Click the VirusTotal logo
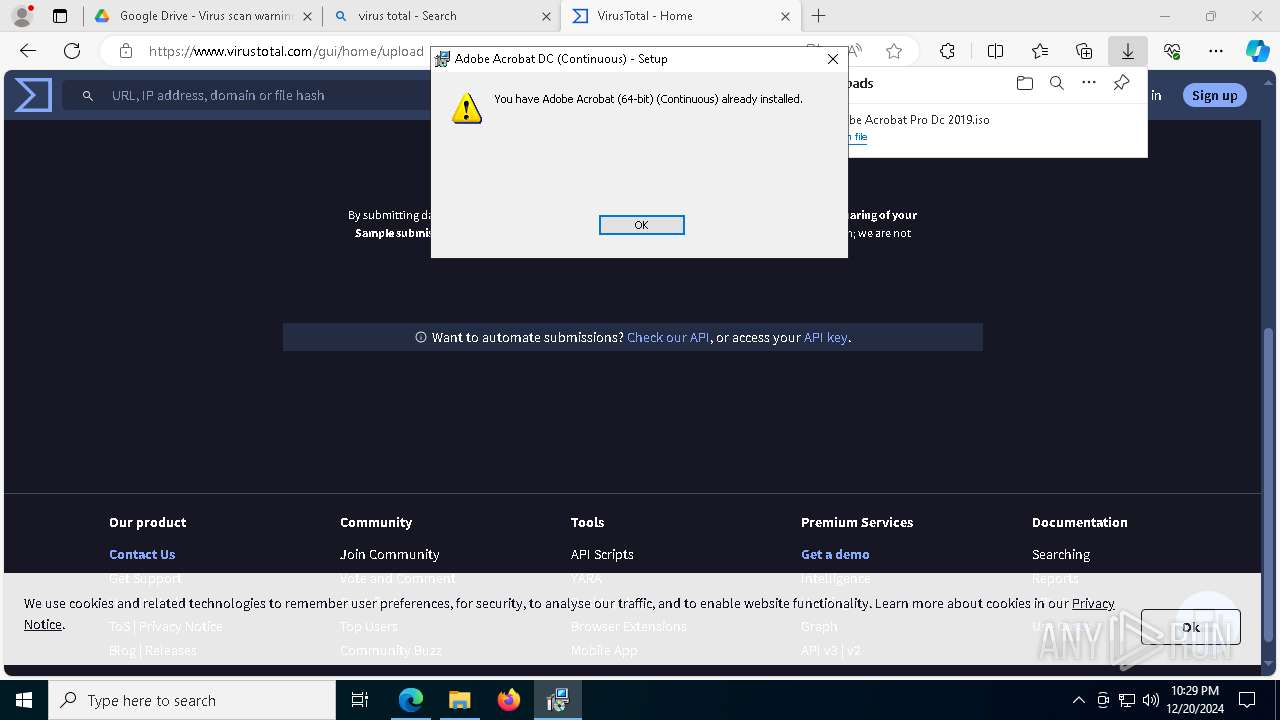 click(x=33, y=95)
